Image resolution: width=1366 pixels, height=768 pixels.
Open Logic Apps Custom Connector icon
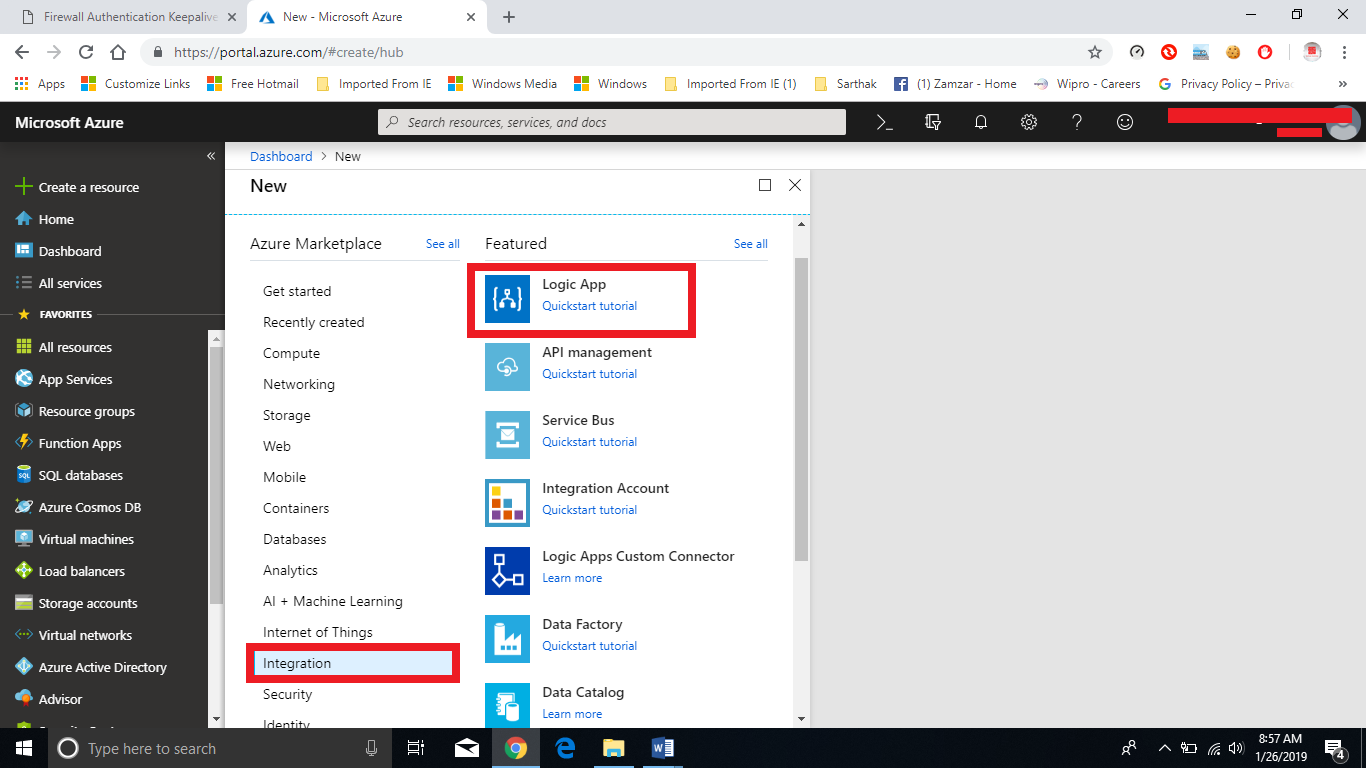tap(507, 571)
